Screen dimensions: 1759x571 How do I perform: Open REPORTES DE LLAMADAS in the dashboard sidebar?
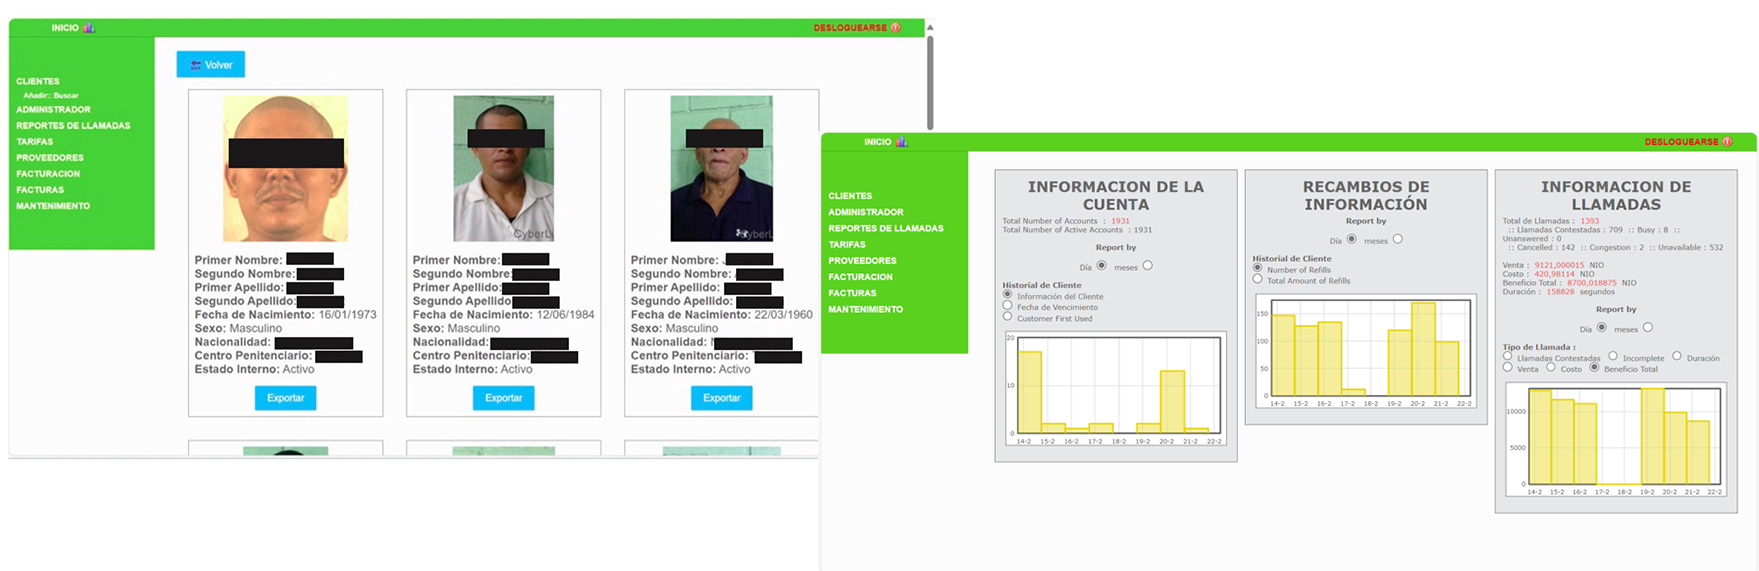coord(885,228)
